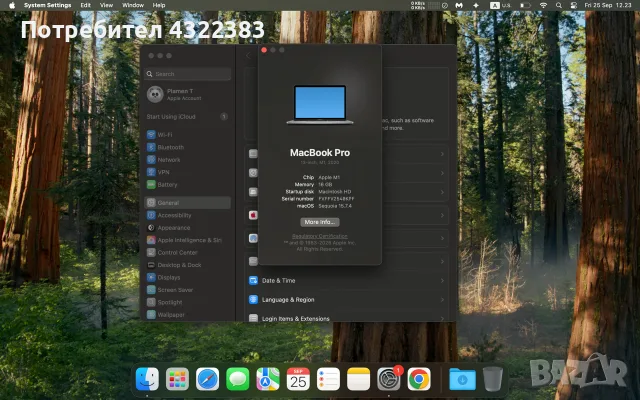Click Start Using iCloud in the sidebar

(x=187, y=117)
